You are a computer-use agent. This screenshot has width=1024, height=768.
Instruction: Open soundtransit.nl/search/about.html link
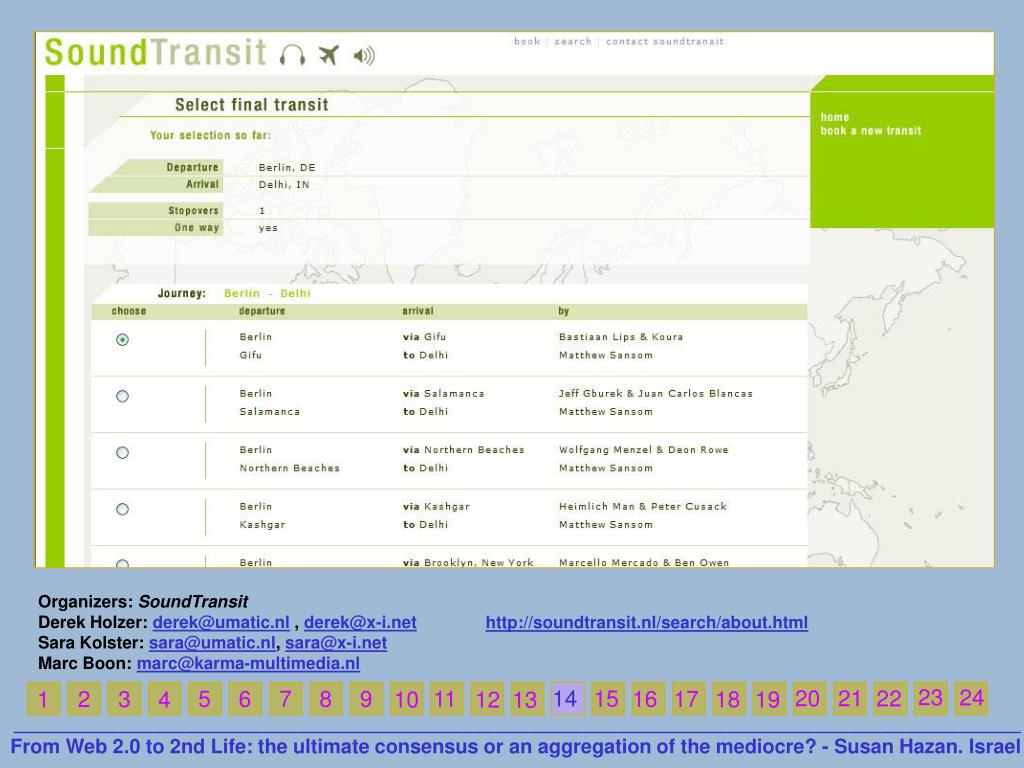pyautogui.click(x=647, y=622)
